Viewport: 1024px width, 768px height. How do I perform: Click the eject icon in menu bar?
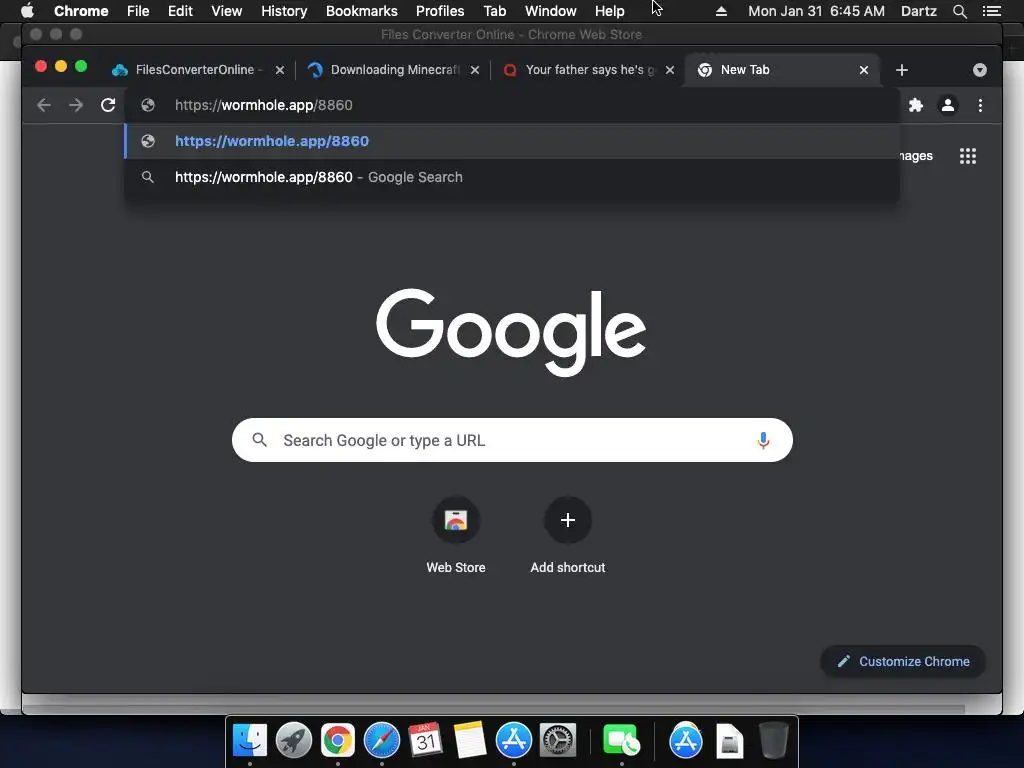click(x=722, y=11)
